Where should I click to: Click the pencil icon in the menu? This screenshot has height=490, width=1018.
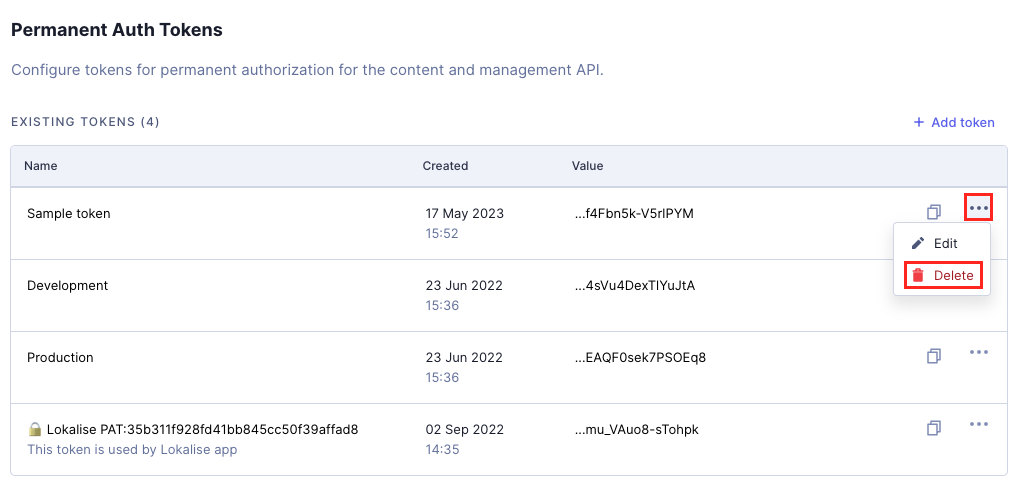click(918, 243)
